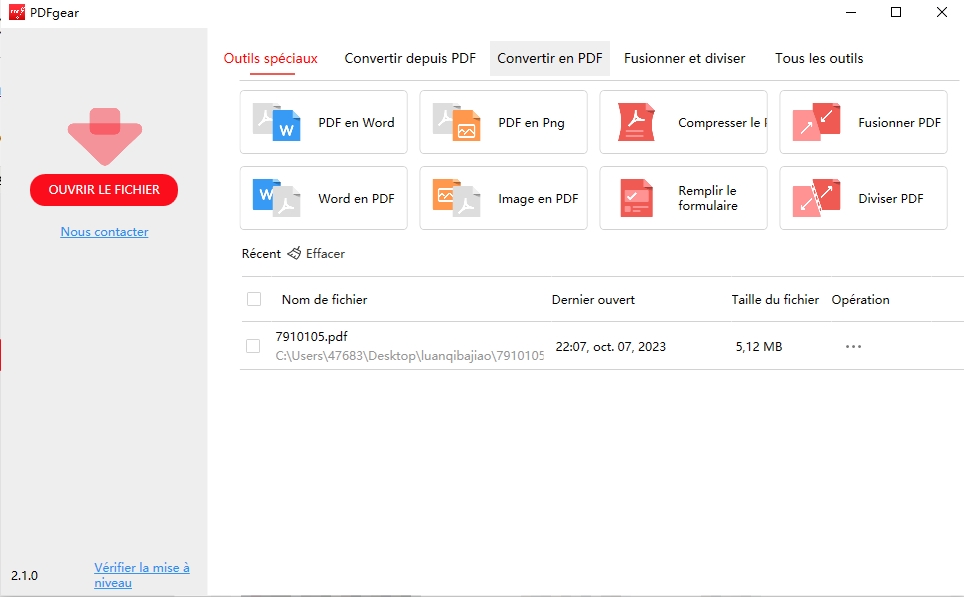Viewport: 964px width, 597px height.
Task: Open the PDF en Word converter
Action: pyautogui.click(x=322, y=122)
